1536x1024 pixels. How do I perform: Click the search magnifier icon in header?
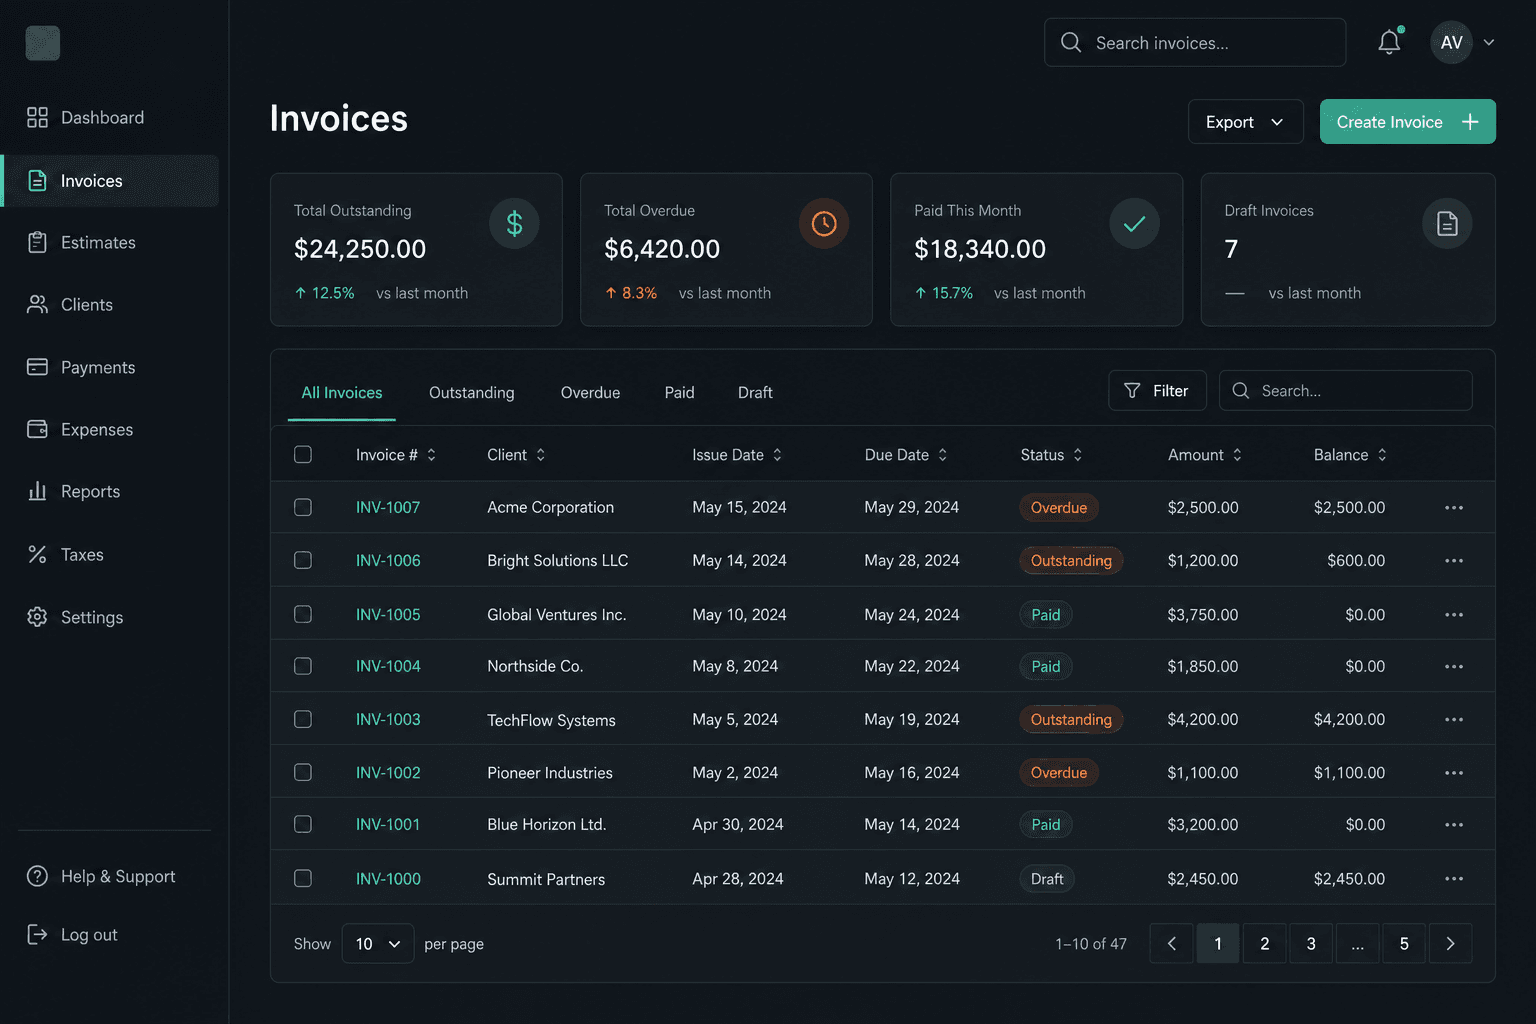click(x=1071, y=42)
